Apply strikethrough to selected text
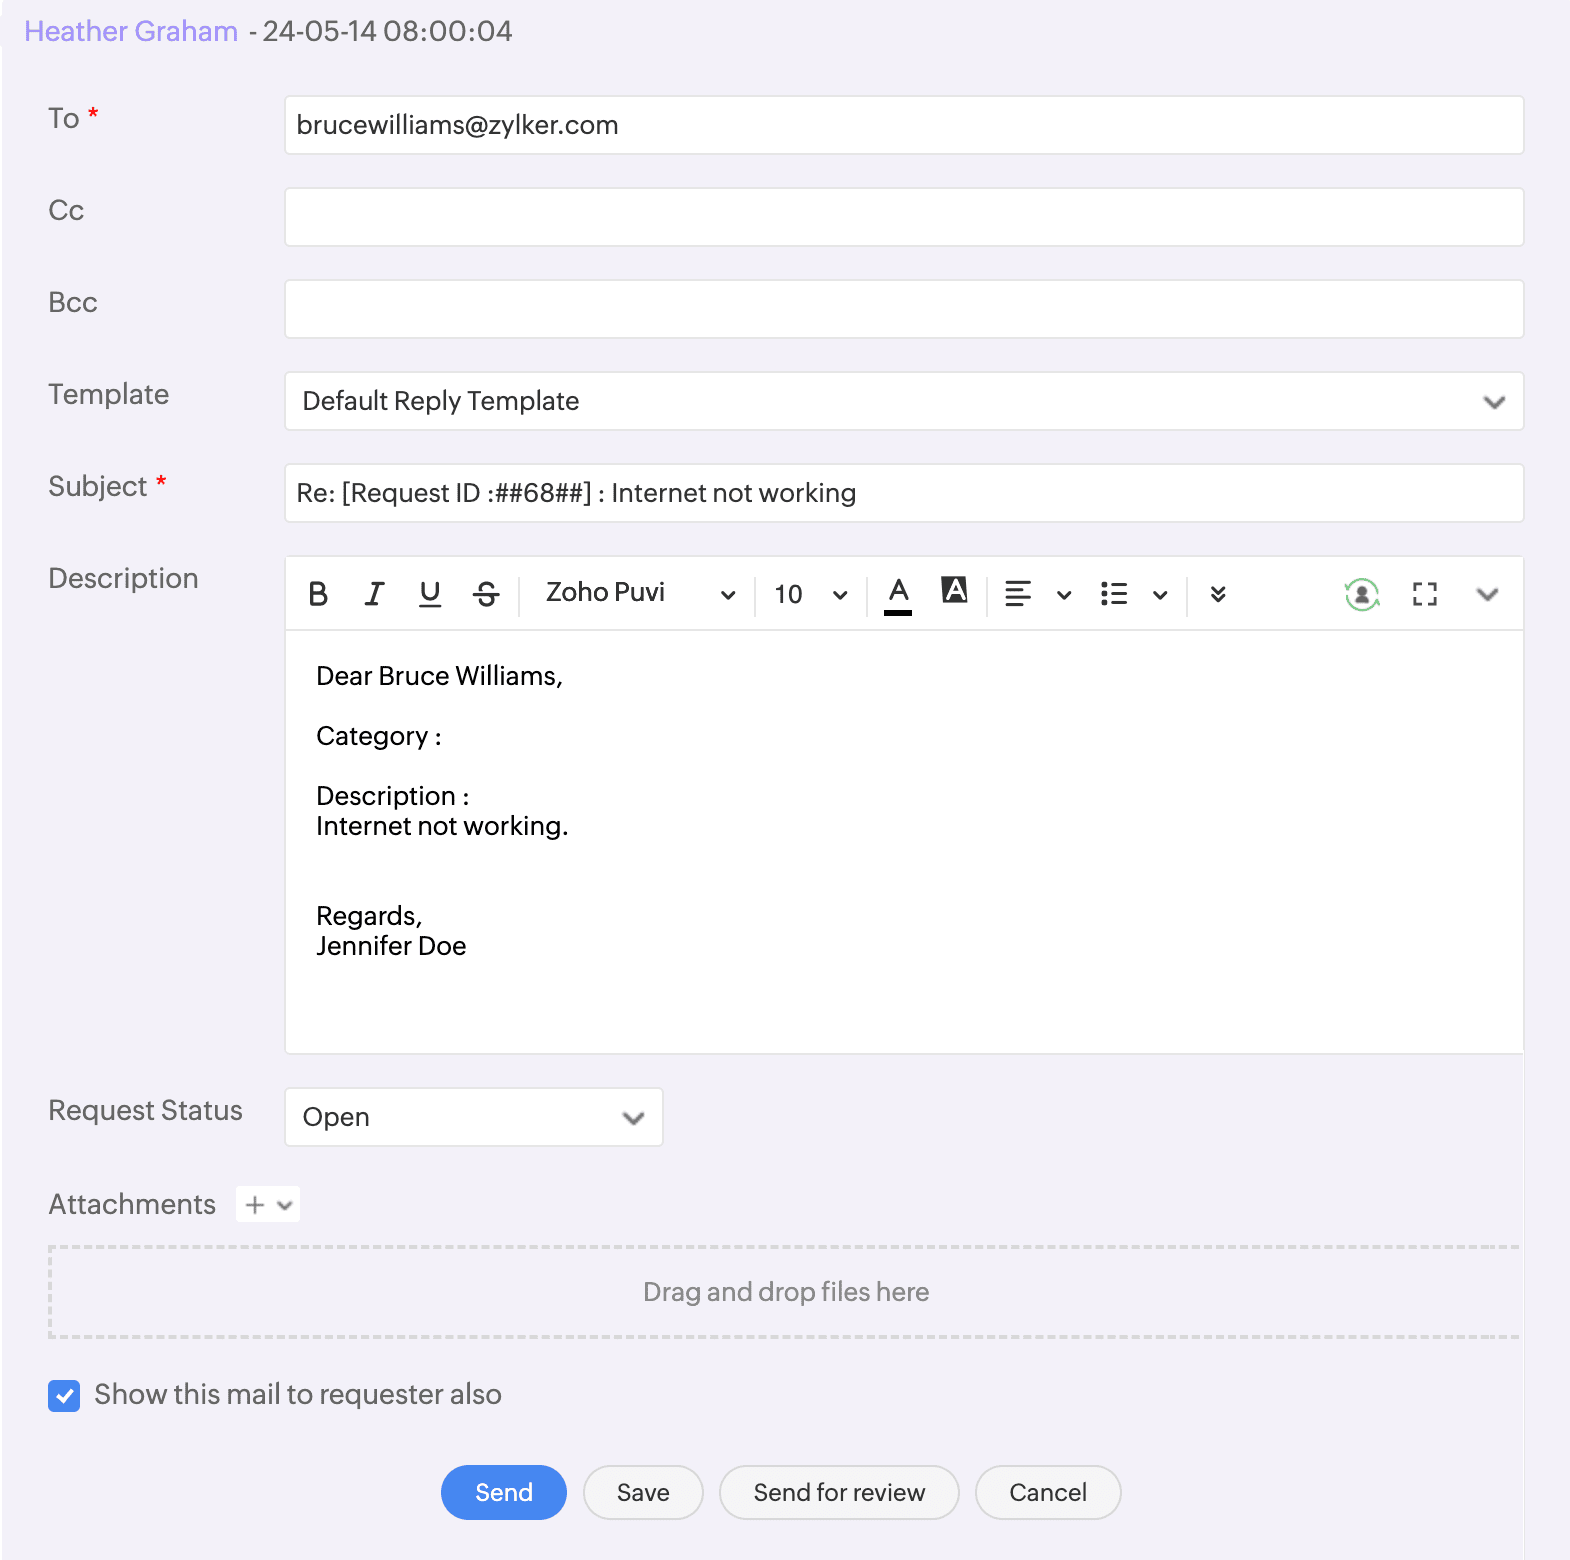This screenshot has height=1560, width=1570. click(x=486, y=594)
